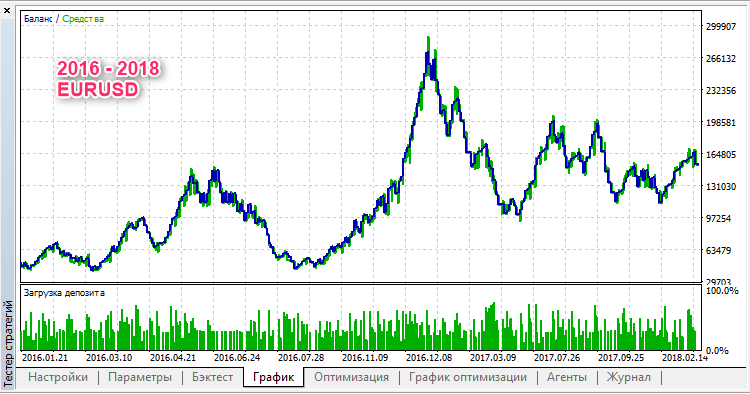Click the 100.0% deposit load label
750x394 pixels.
coord(722,291)
